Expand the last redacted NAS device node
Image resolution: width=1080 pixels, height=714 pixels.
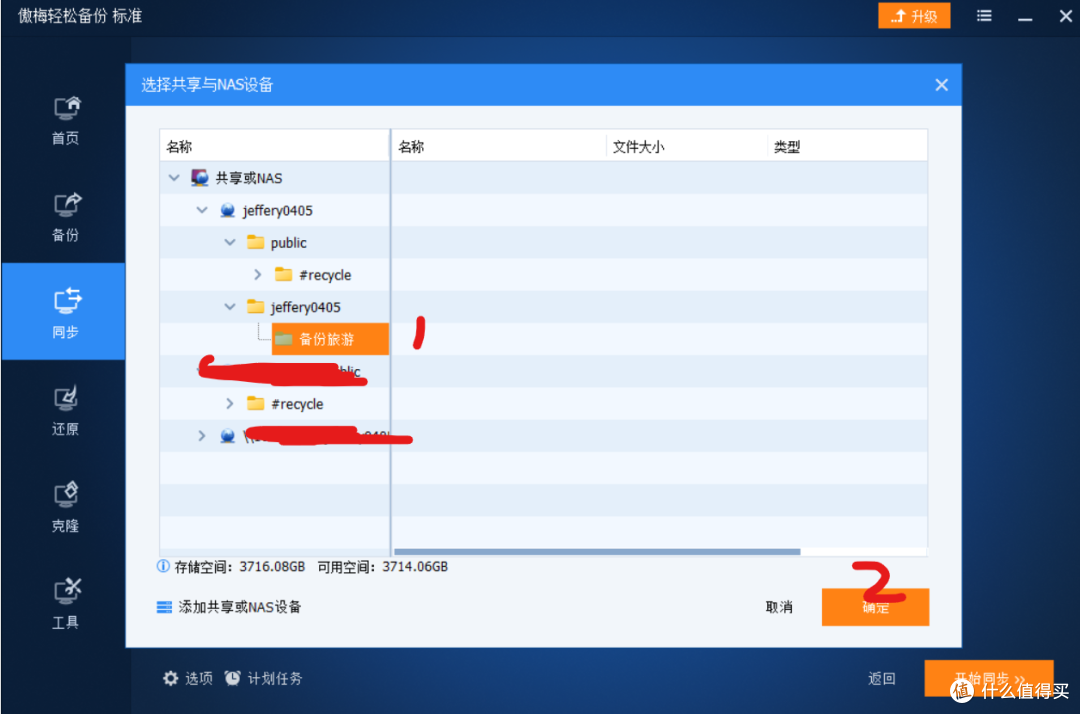(x=202, y=436)
